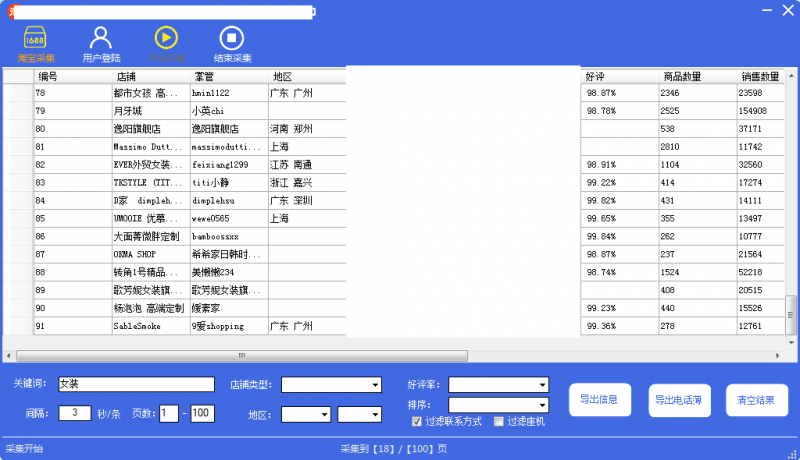Toggle 过滤联系方式 checkbox
Image resolution: width=800 pixels, height=460 pixels.
point(417,422)
